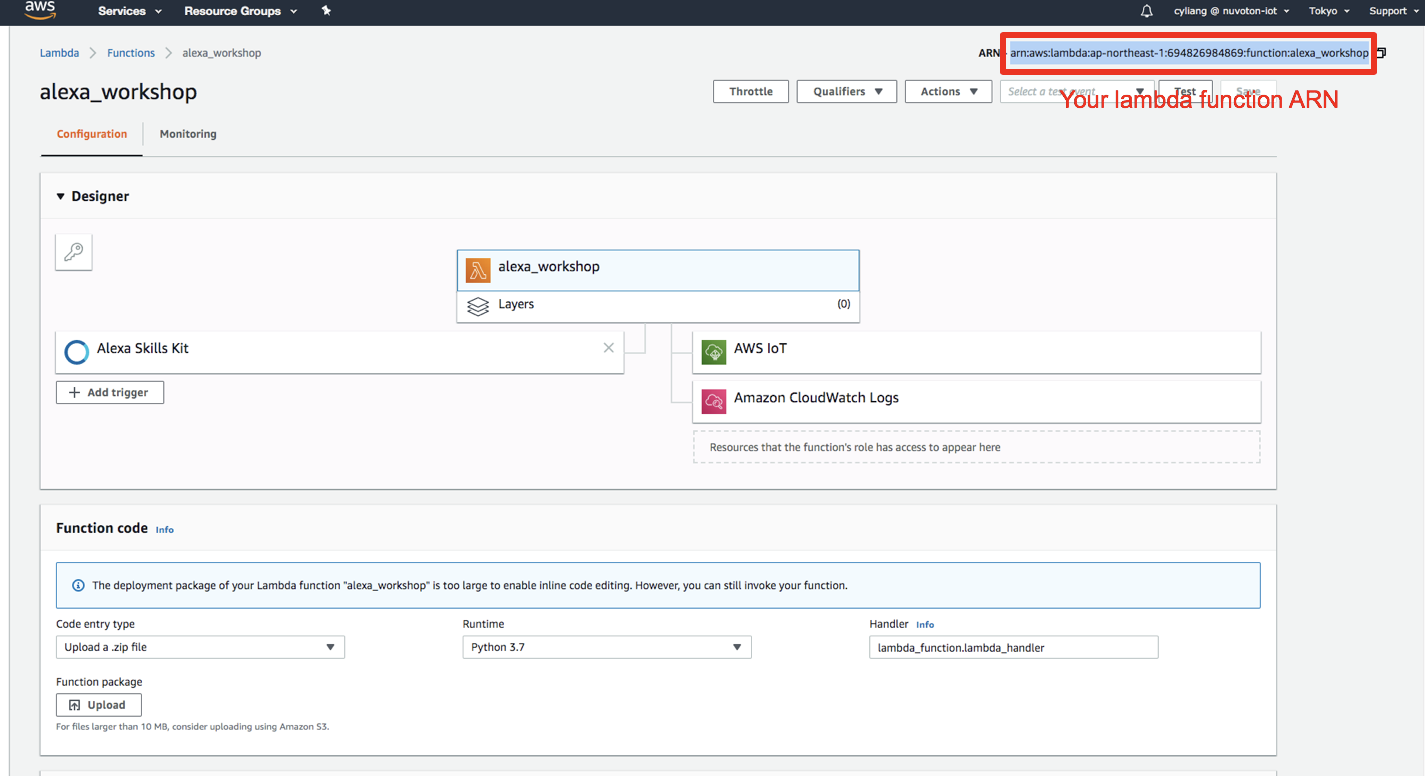Screen dimensions: 1425x776
Task: Click the info circle icon in the notice banner
Action: 79,585
